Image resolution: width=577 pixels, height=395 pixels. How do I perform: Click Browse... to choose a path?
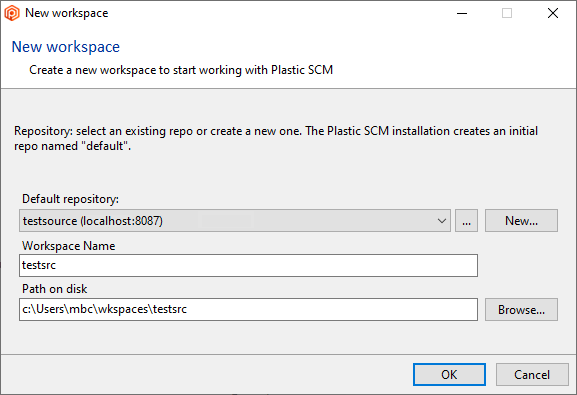[521, 310]
